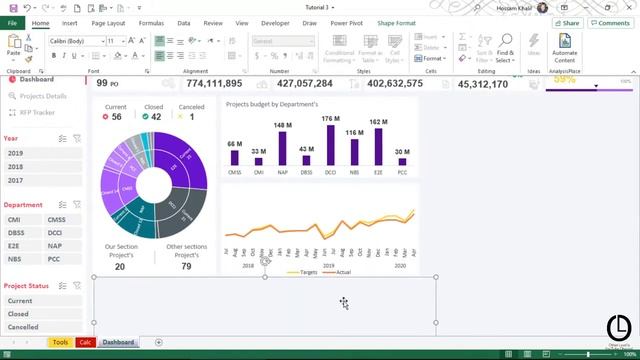
Task: Click the Clear eraser icon in Editing
Action: coord(462,59)
